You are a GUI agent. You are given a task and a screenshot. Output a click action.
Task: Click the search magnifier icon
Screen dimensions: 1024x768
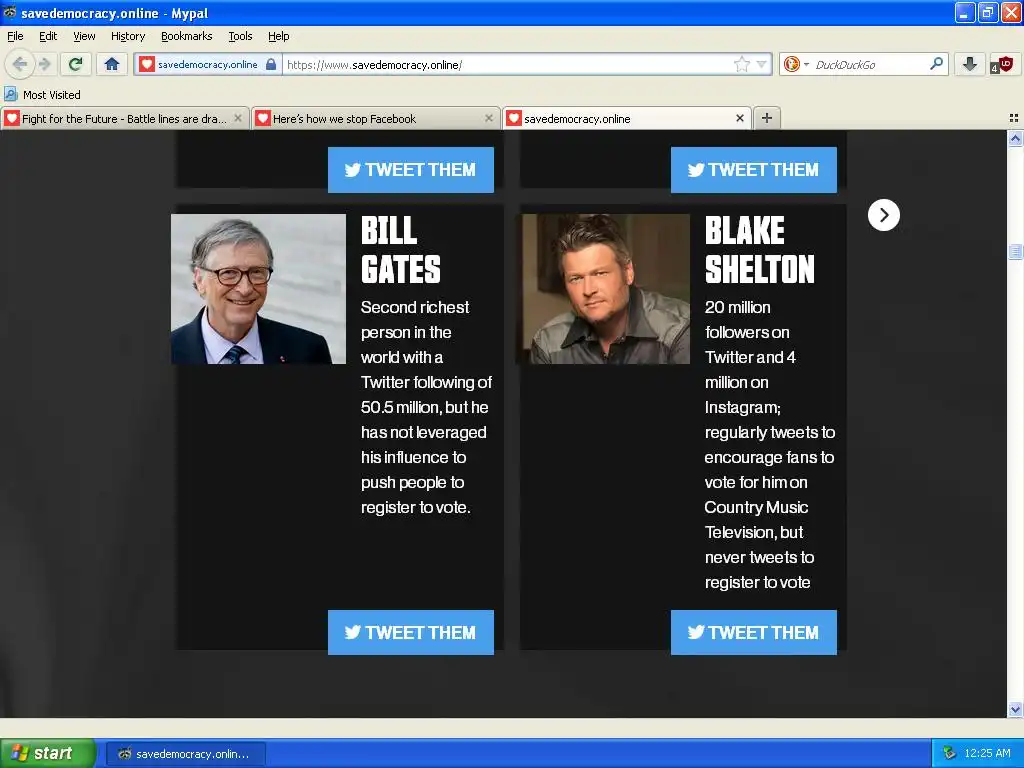(936, 64)
